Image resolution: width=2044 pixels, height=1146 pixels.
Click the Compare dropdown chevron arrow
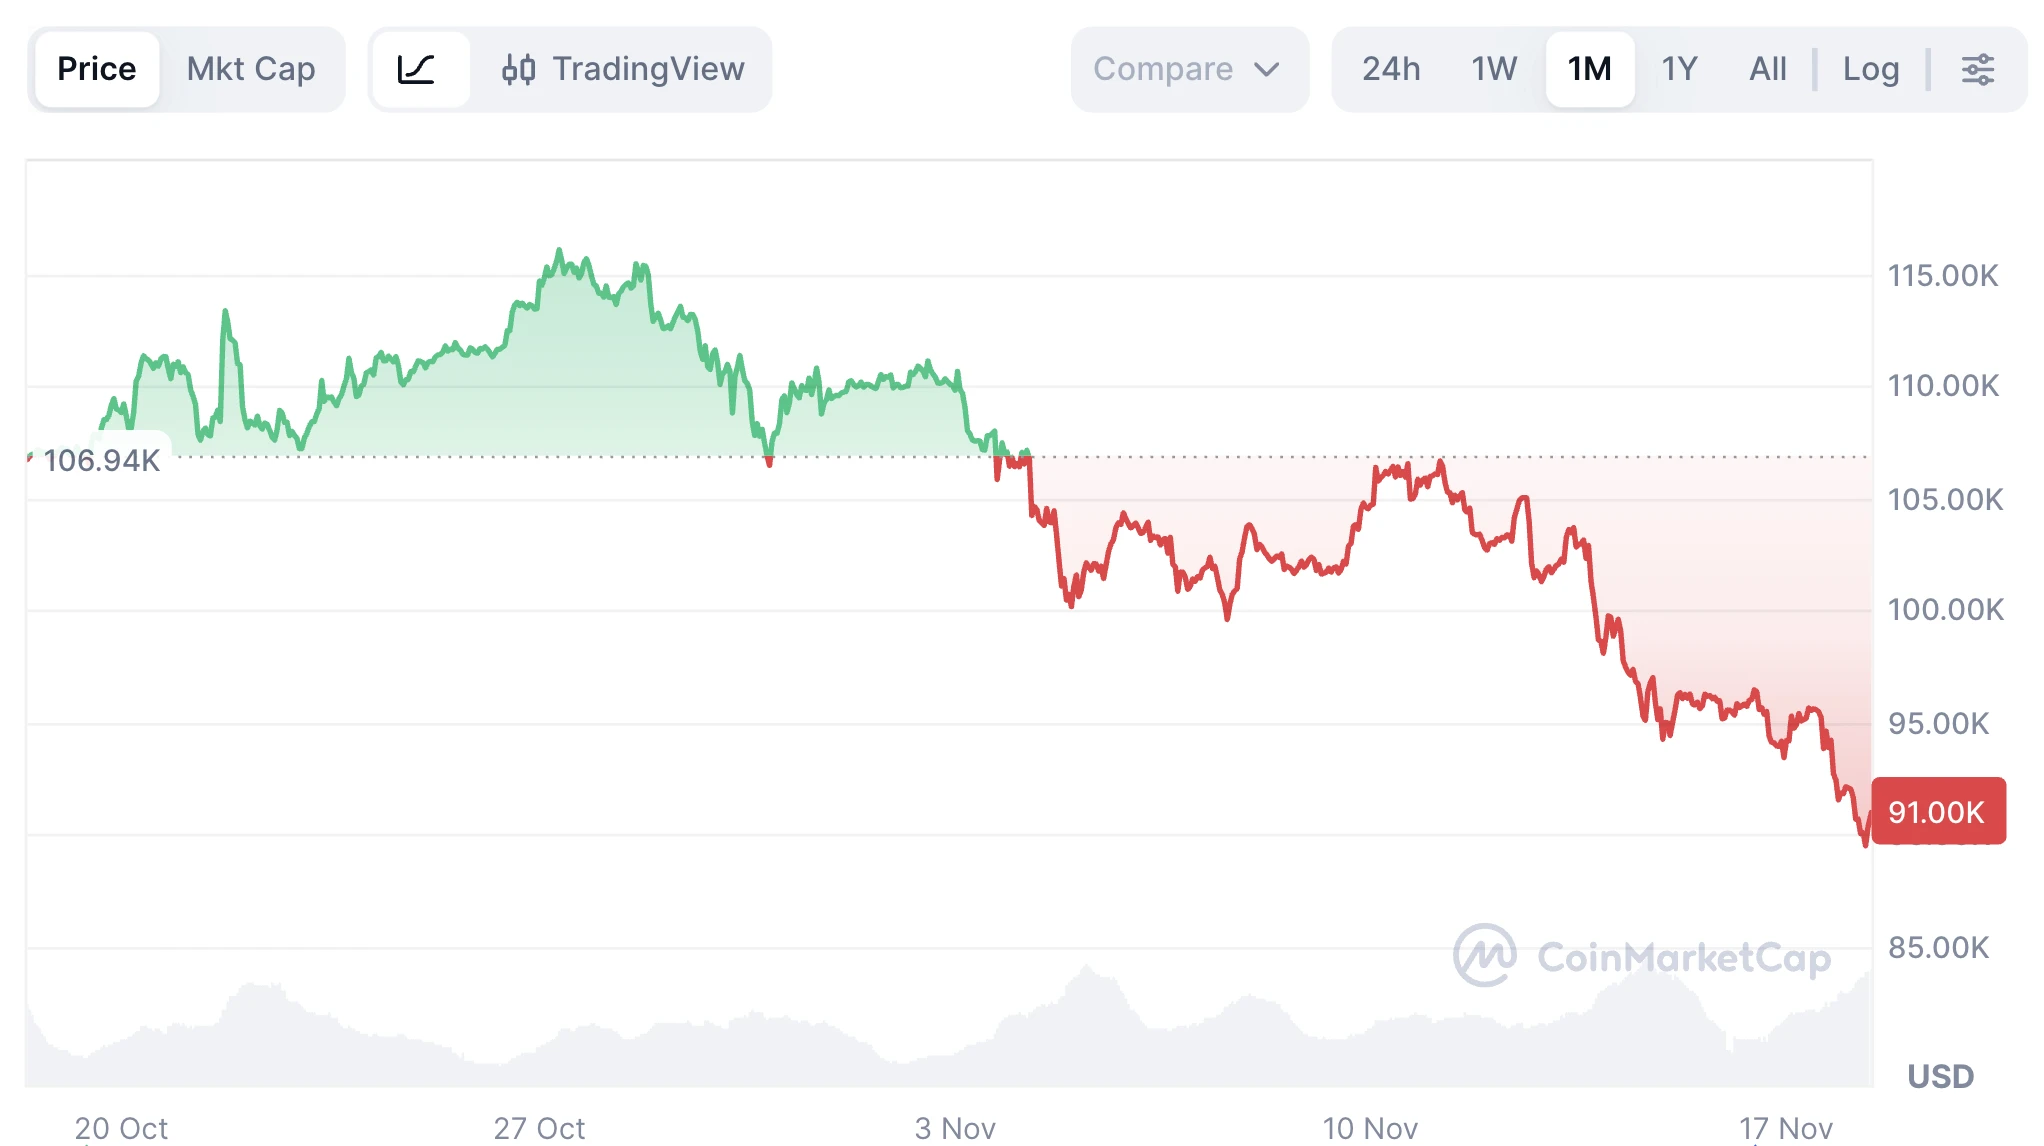1267,69
